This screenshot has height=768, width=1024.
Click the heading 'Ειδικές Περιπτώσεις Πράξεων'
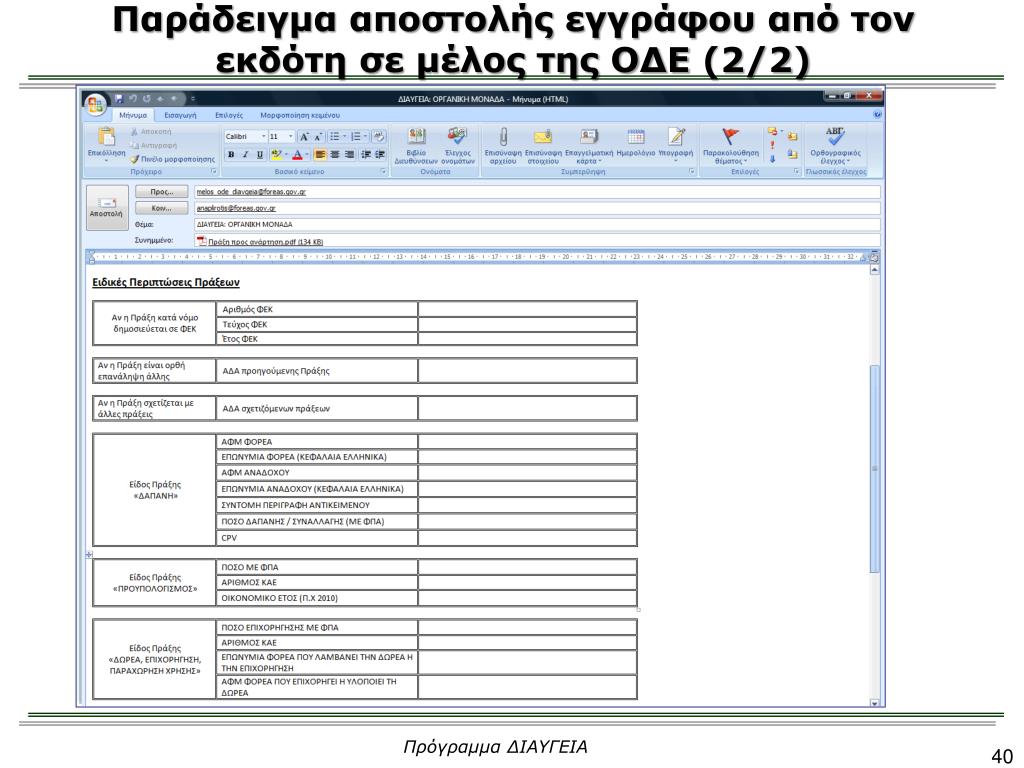[x=166, y=283]
